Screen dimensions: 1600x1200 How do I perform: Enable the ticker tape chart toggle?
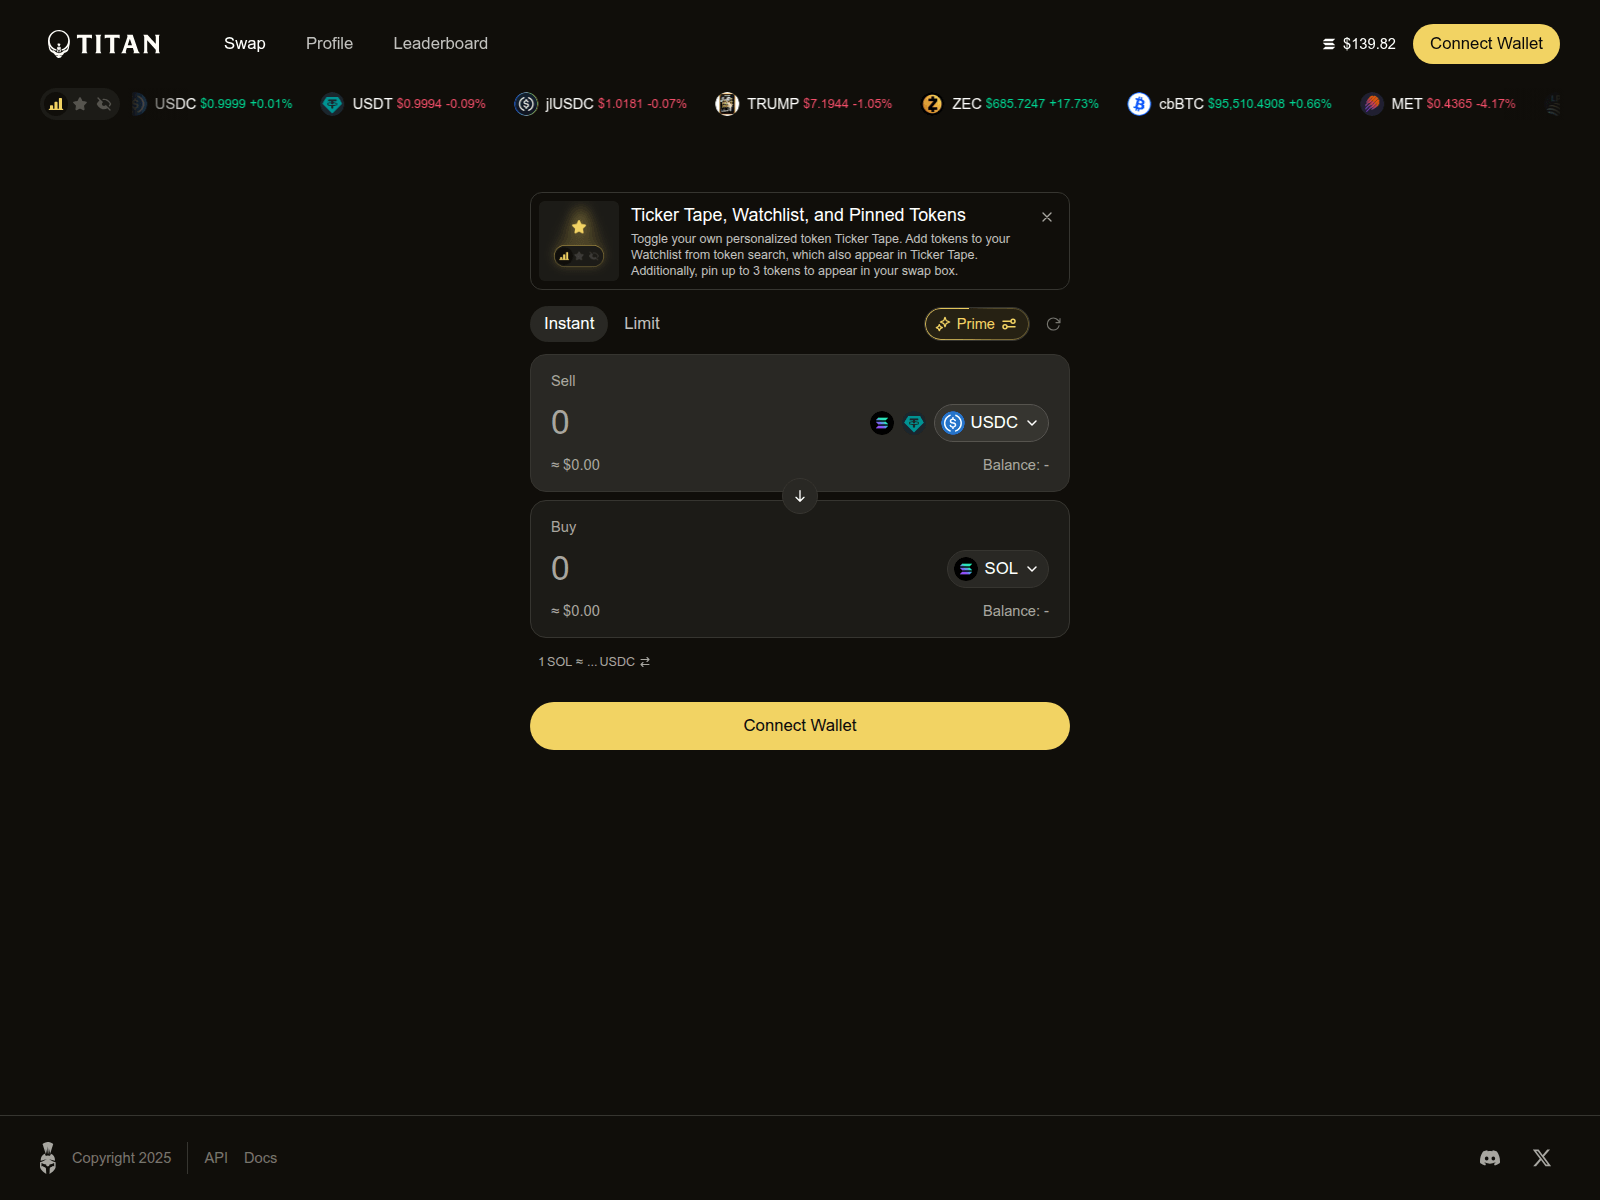coord(56,103)
